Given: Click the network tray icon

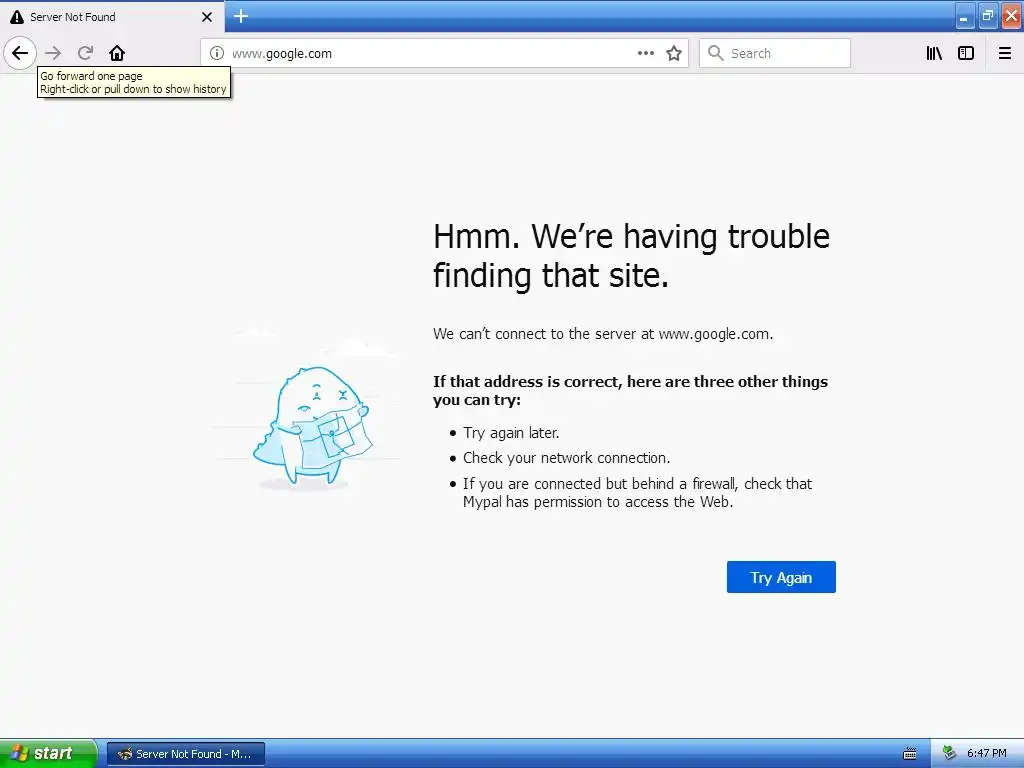Looking at the screenshot, I should 949,754.
